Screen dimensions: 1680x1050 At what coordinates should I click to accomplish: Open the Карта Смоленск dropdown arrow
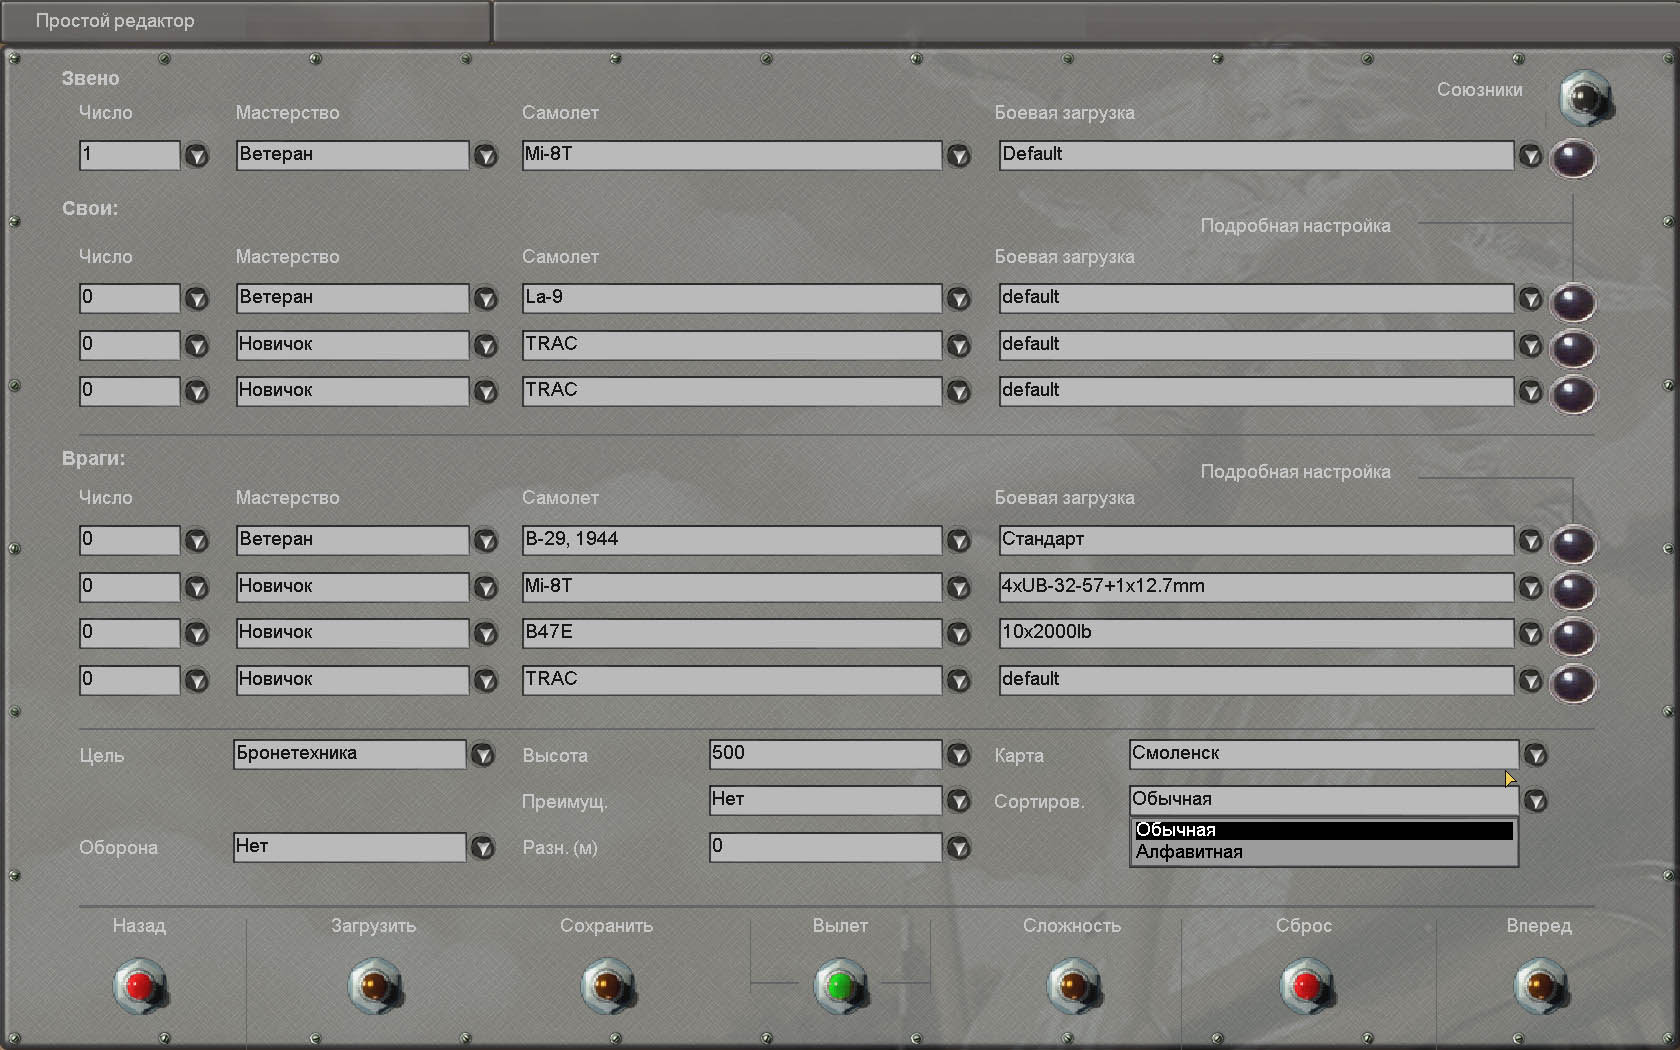[x=1536, y=755]
